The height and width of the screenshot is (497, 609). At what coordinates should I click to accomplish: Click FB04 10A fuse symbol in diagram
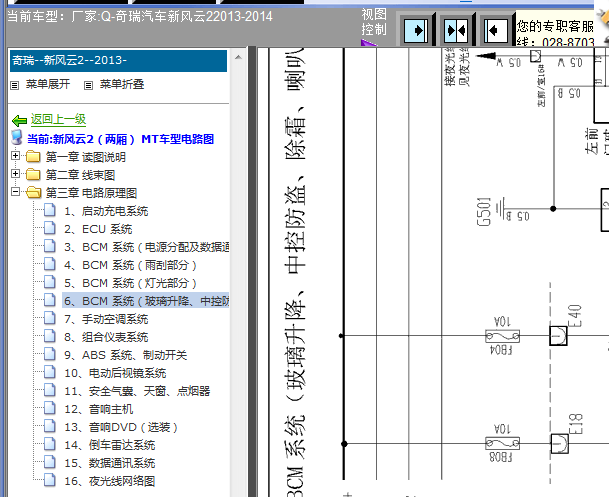pos(502,336)
